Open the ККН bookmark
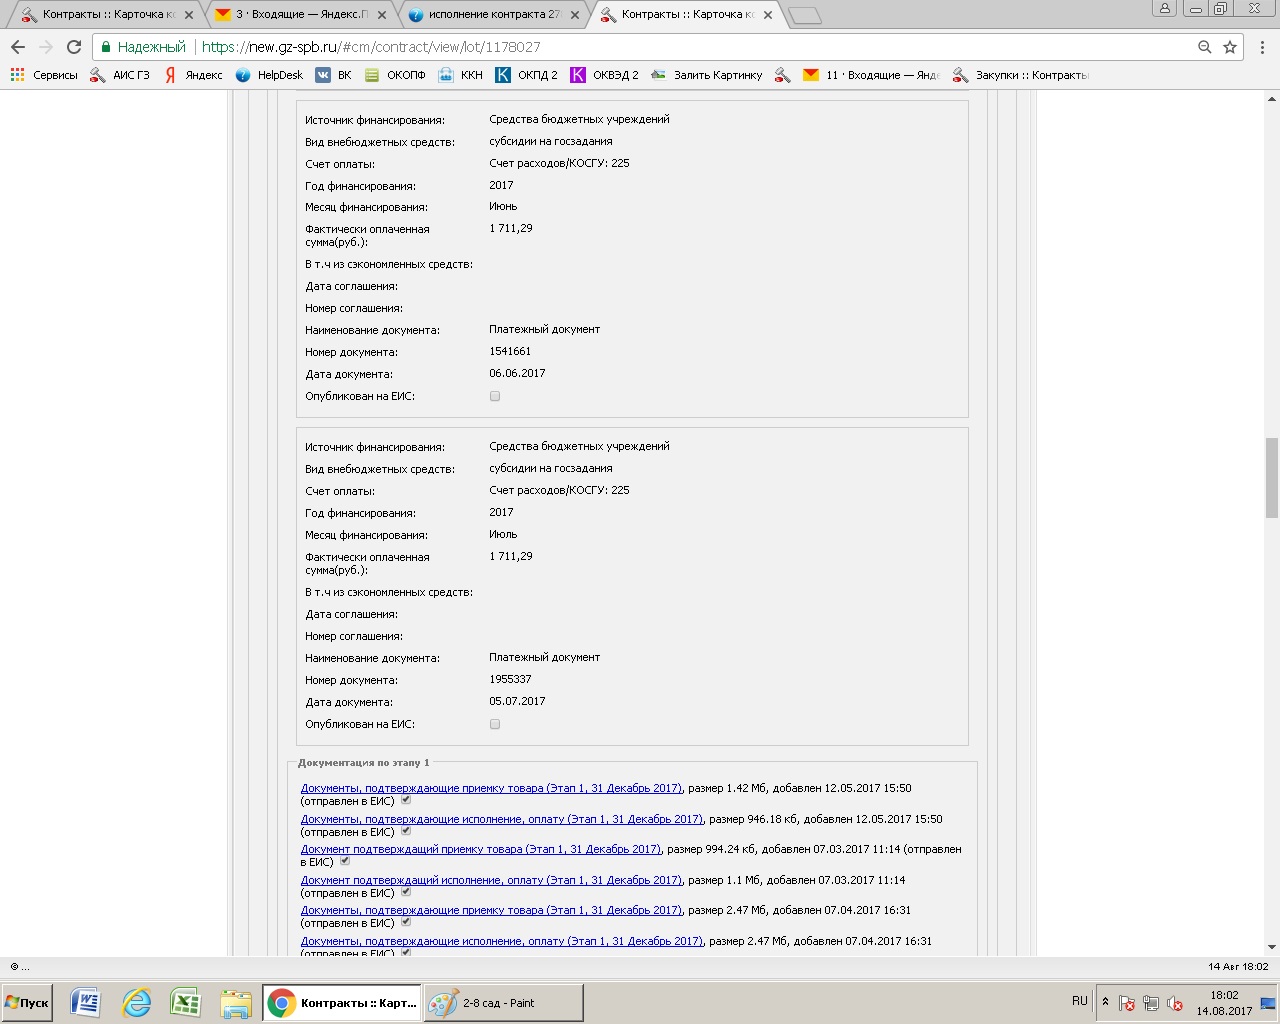Viewport: 1280px width, 1024px height. pos(461,75)
